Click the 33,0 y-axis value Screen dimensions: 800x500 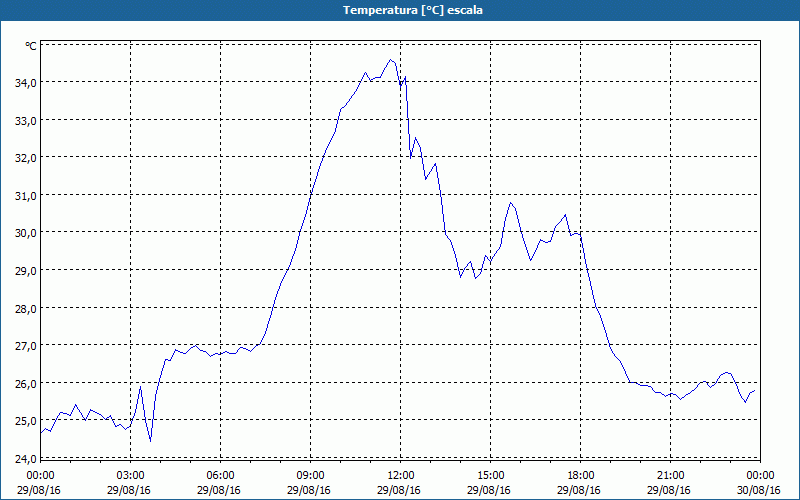pyautogui.click(x=26, y=121)
